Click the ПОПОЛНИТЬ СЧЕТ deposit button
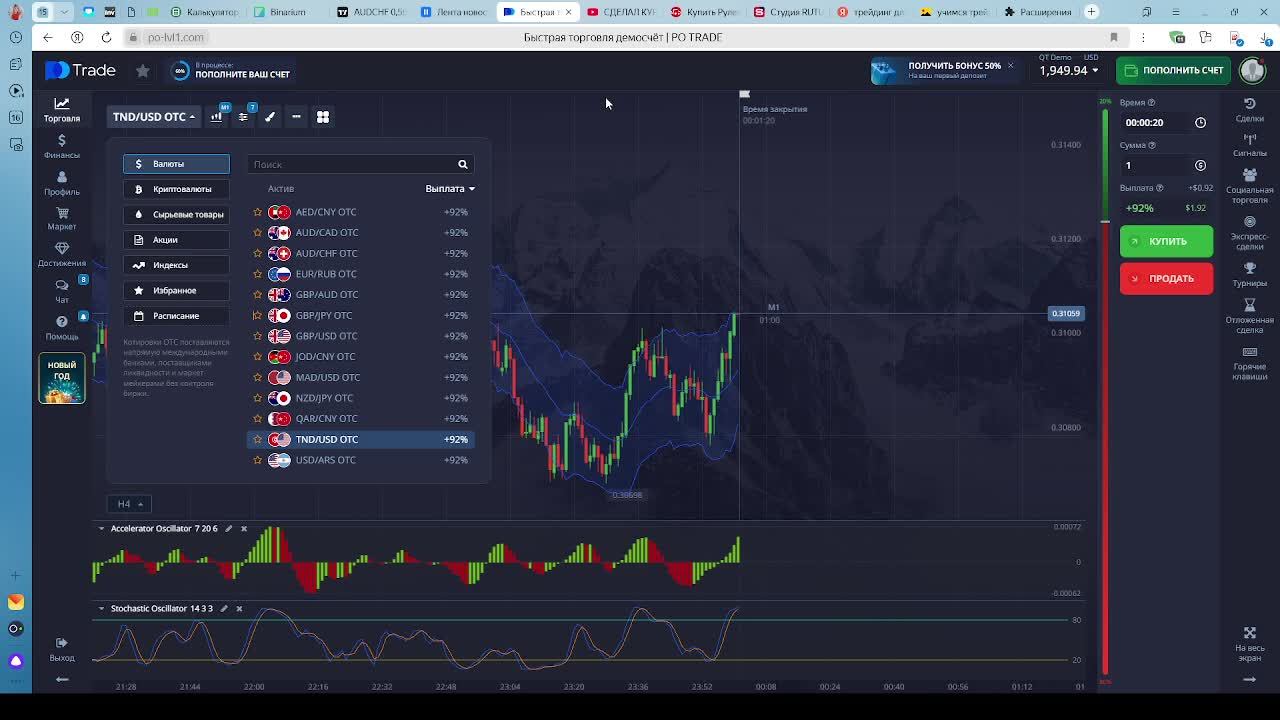This screenshot has height=720, width=1280. [1173, 70]
